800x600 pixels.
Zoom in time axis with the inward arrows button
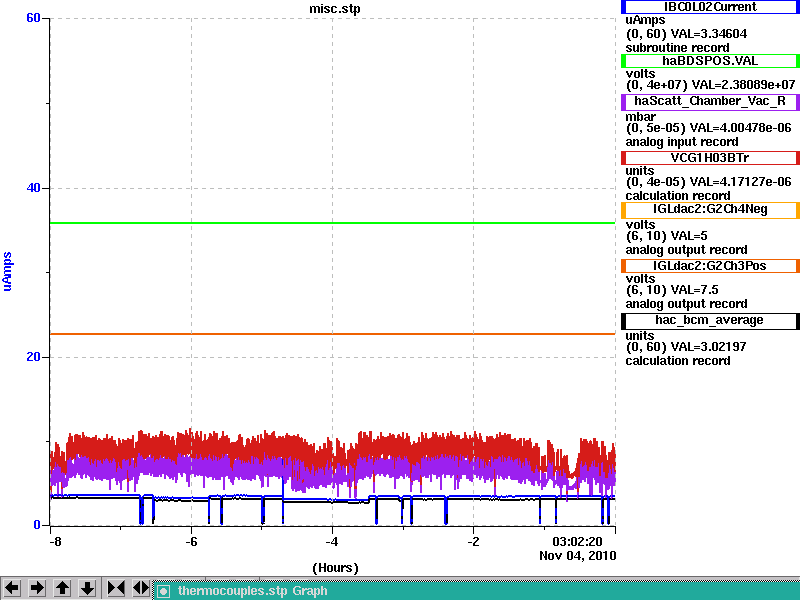(x=116, y=588)
